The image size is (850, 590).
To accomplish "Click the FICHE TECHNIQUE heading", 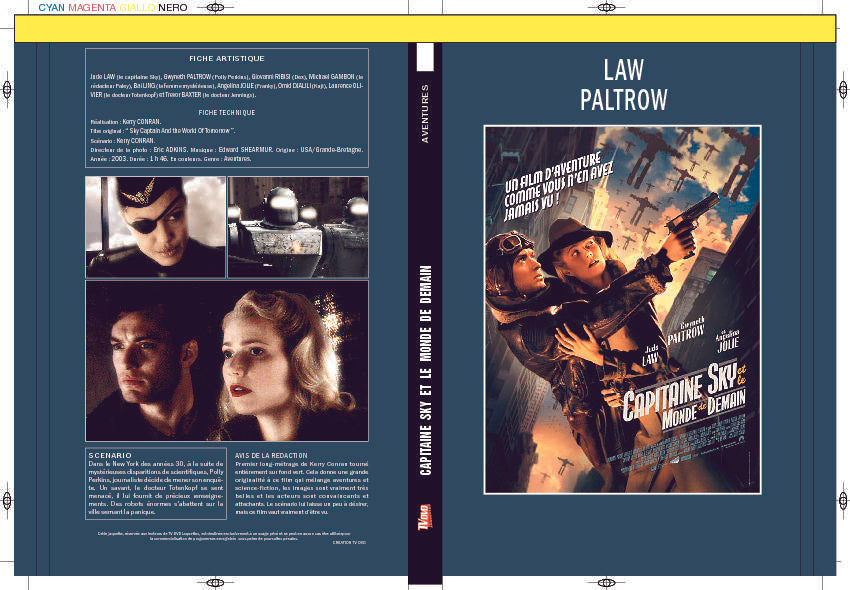I will click(x=227, y=113).
